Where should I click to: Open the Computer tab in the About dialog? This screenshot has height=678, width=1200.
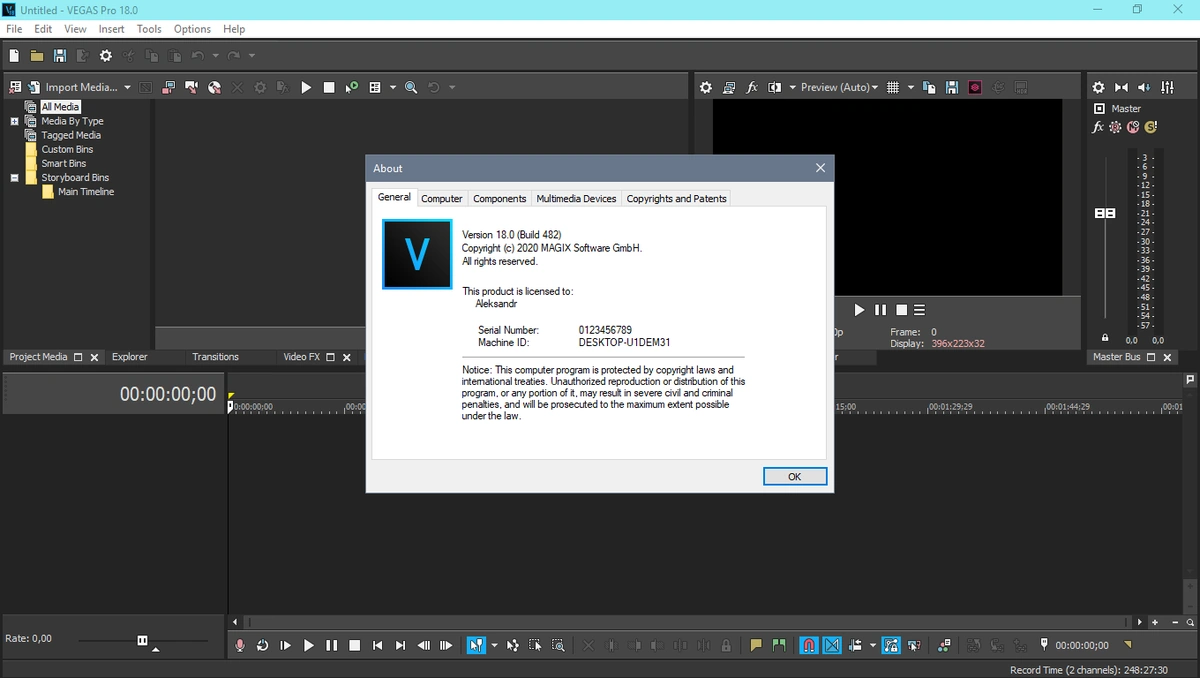(442, 199)
